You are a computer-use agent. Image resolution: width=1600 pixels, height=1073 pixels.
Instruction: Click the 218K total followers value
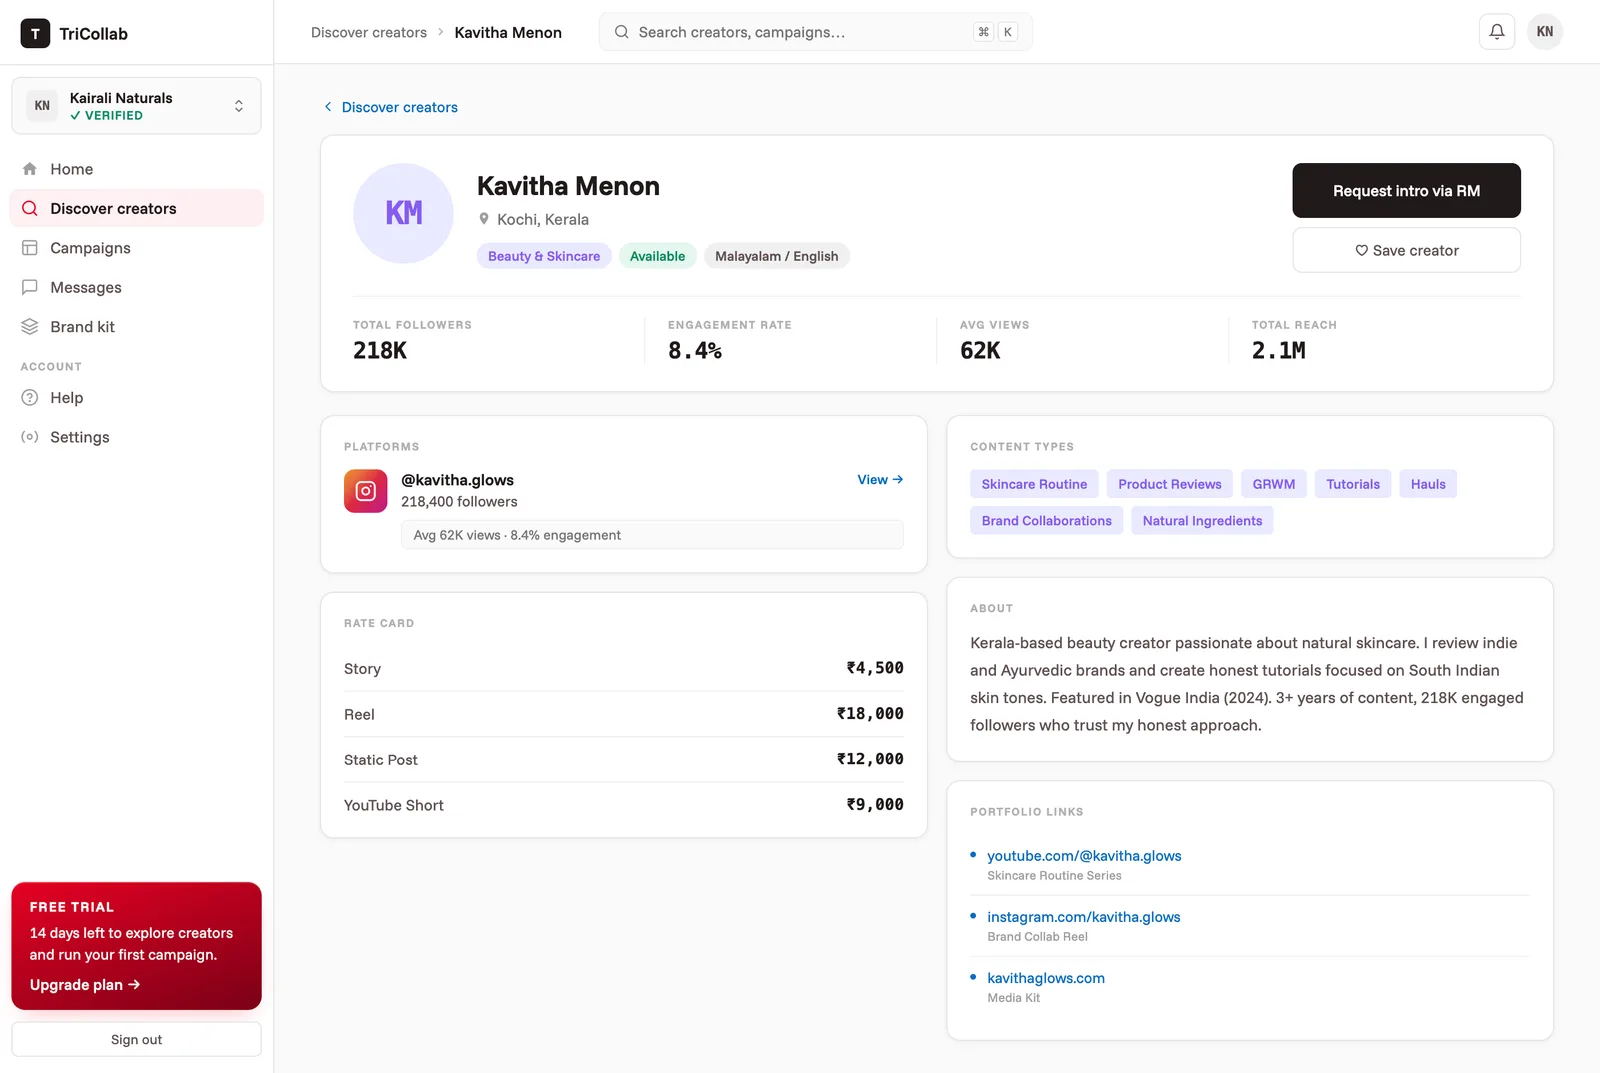click(x=380, y=350)
